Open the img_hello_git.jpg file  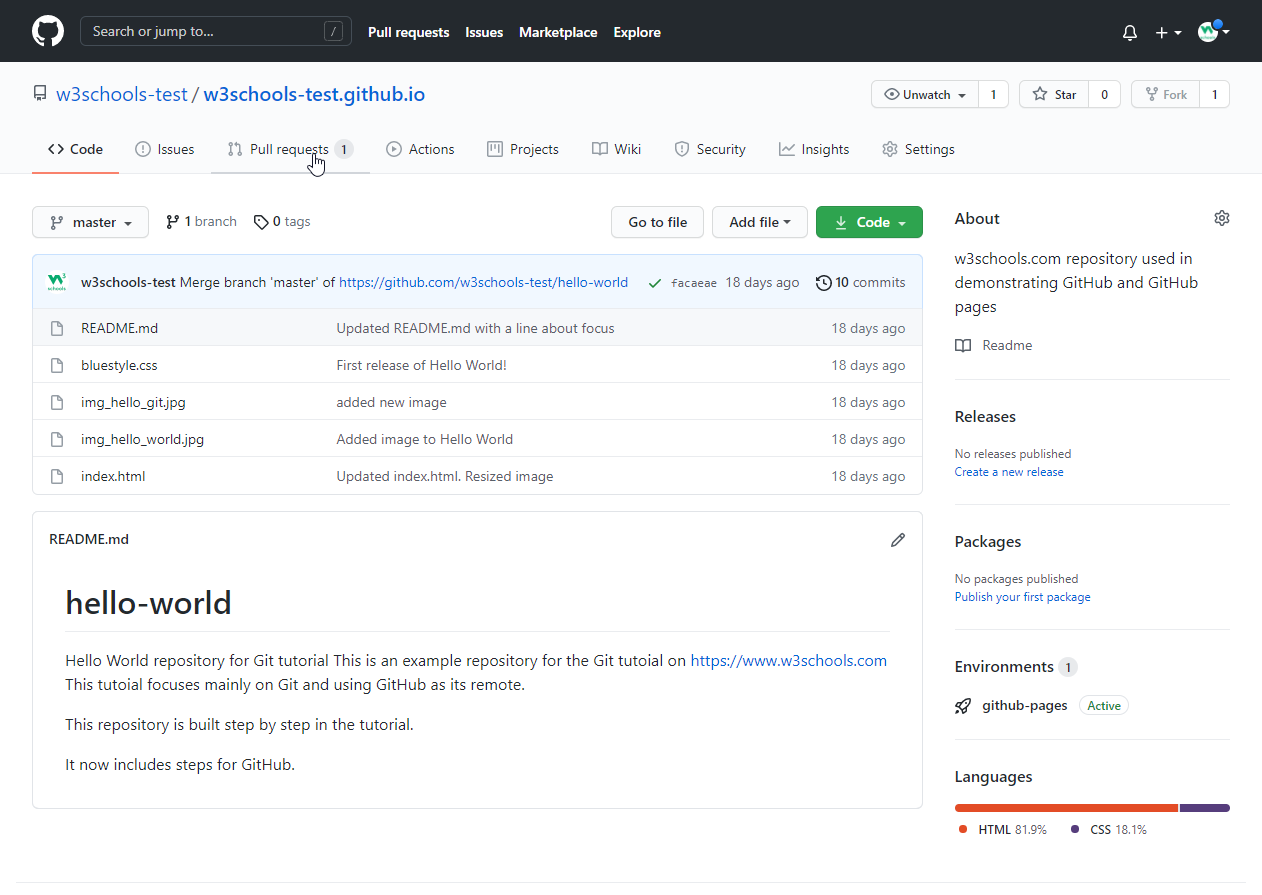coord(133,402)
